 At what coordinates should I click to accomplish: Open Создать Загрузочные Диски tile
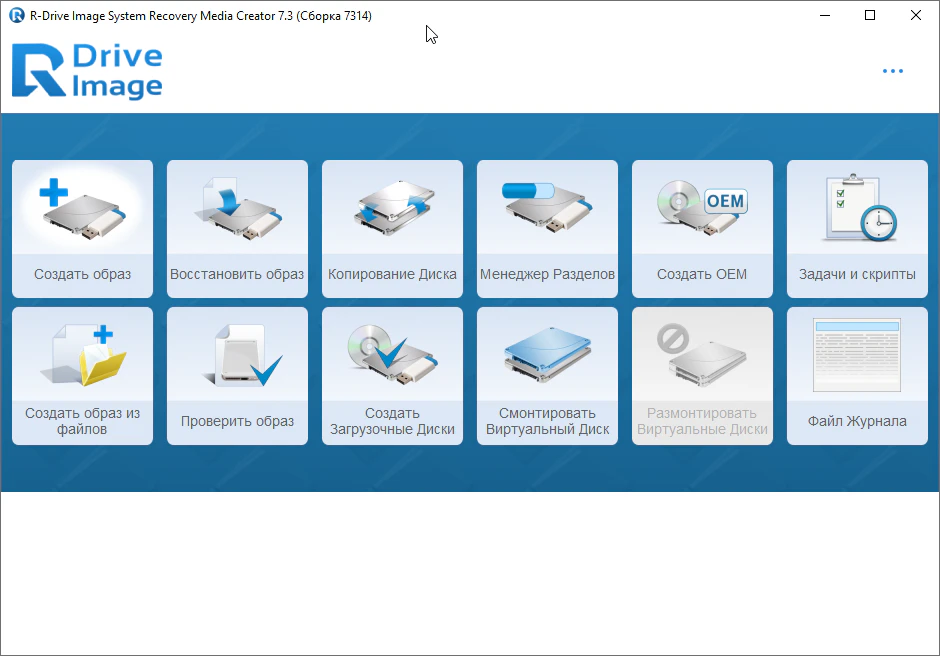[392, 375]
